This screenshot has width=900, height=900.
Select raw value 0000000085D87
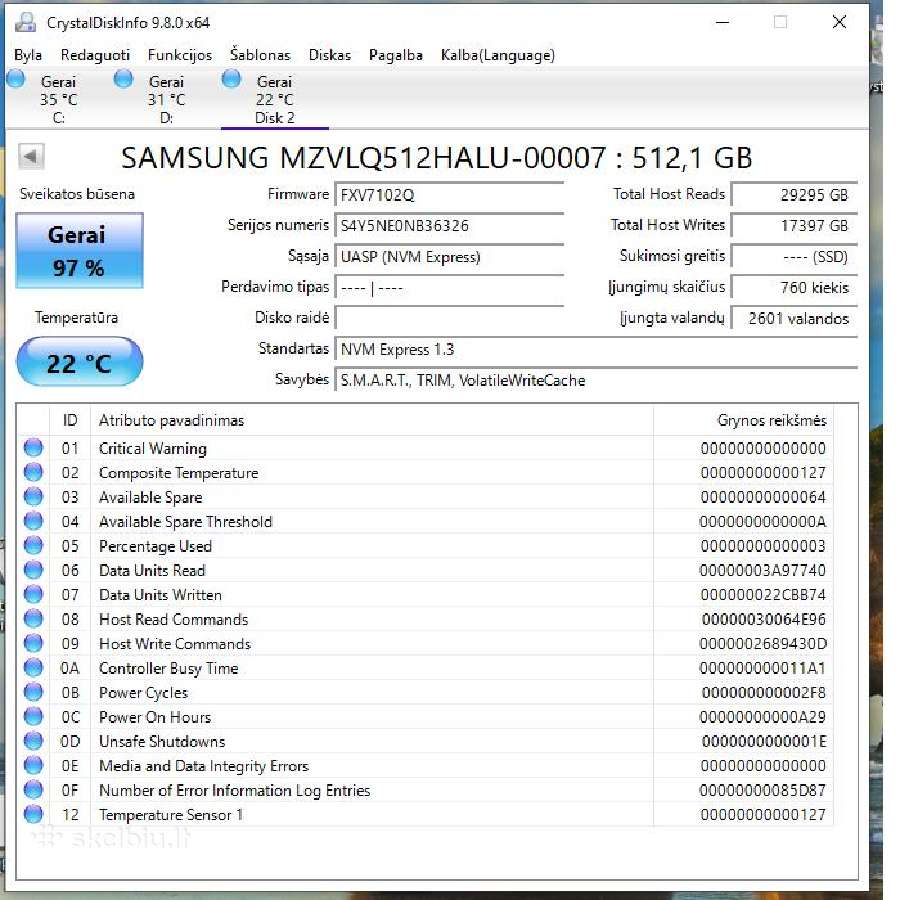762,790
